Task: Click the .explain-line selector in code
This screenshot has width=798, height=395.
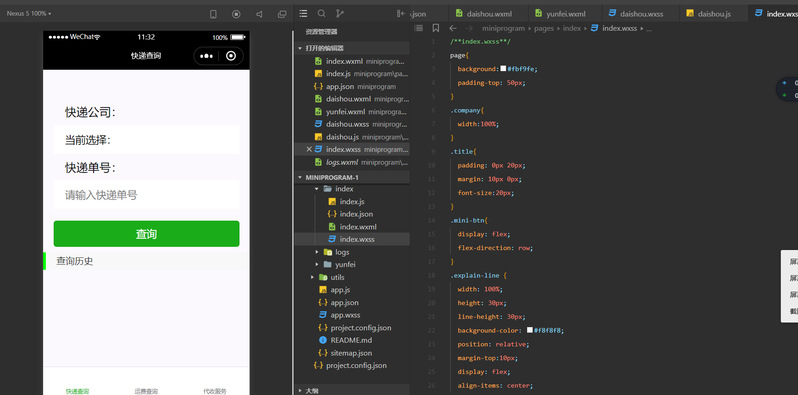Action: 475,275
